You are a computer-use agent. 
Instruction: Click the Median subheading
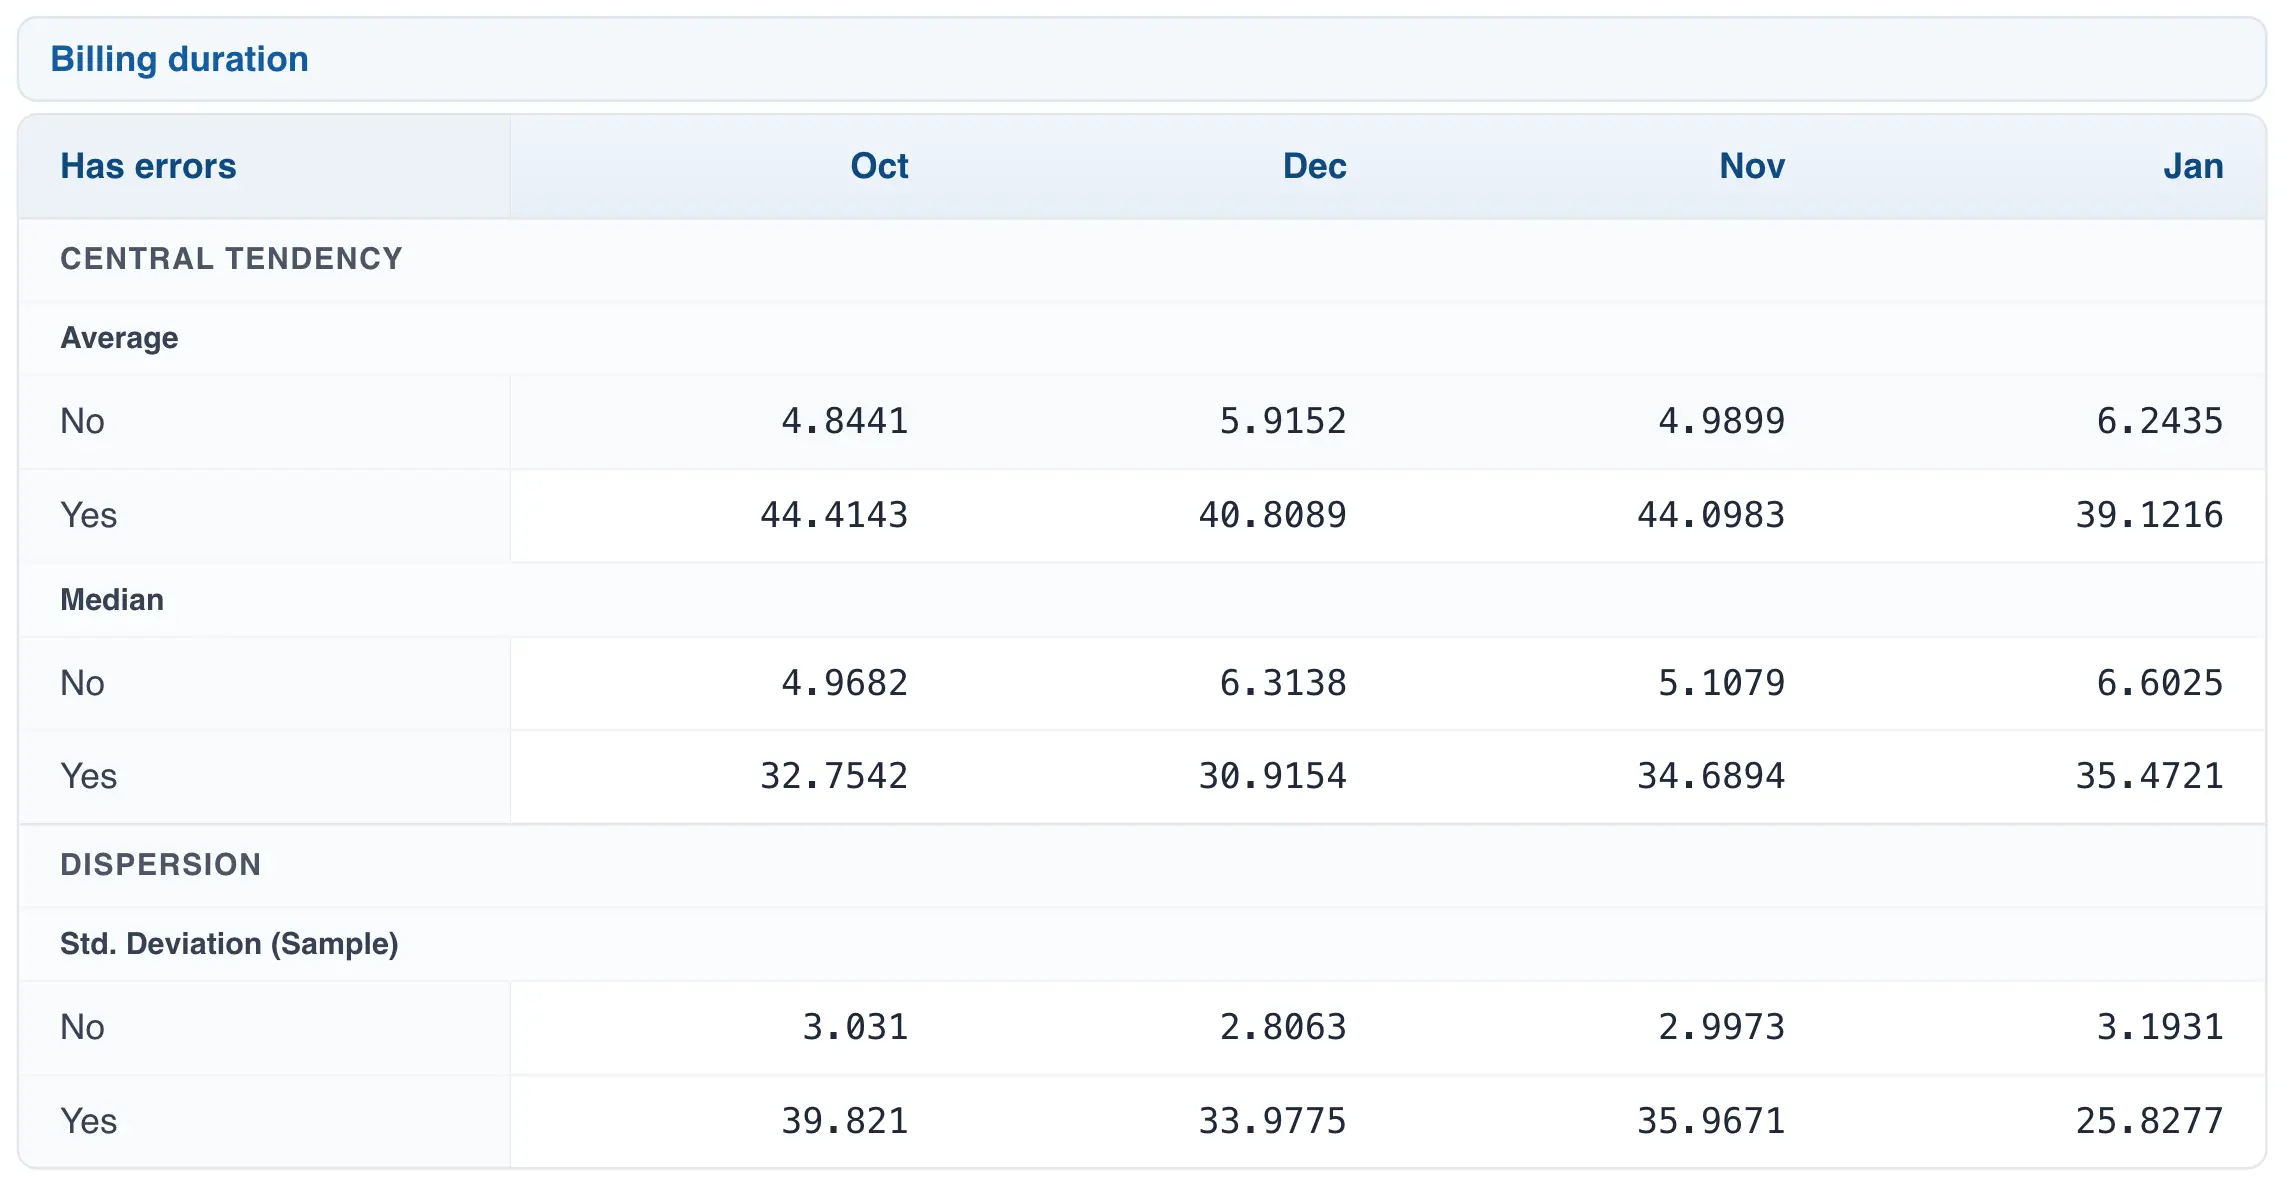tap(112, 600)
